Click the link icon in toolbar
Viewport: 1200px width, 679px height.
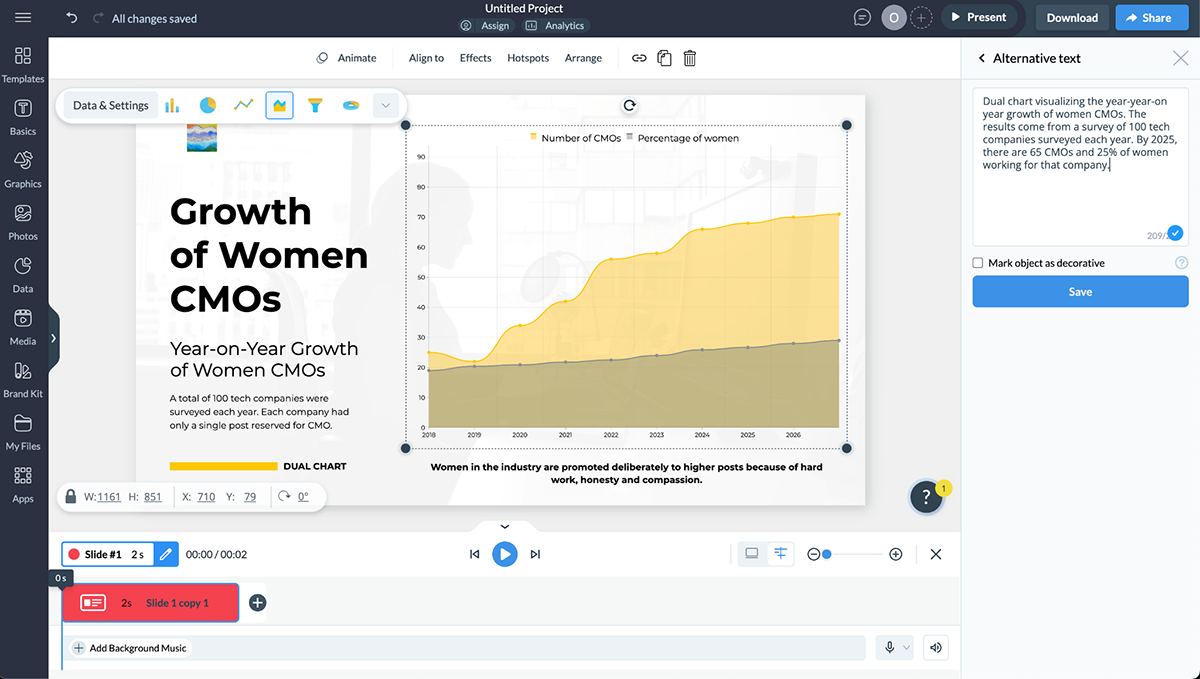[x=639, y=58]
